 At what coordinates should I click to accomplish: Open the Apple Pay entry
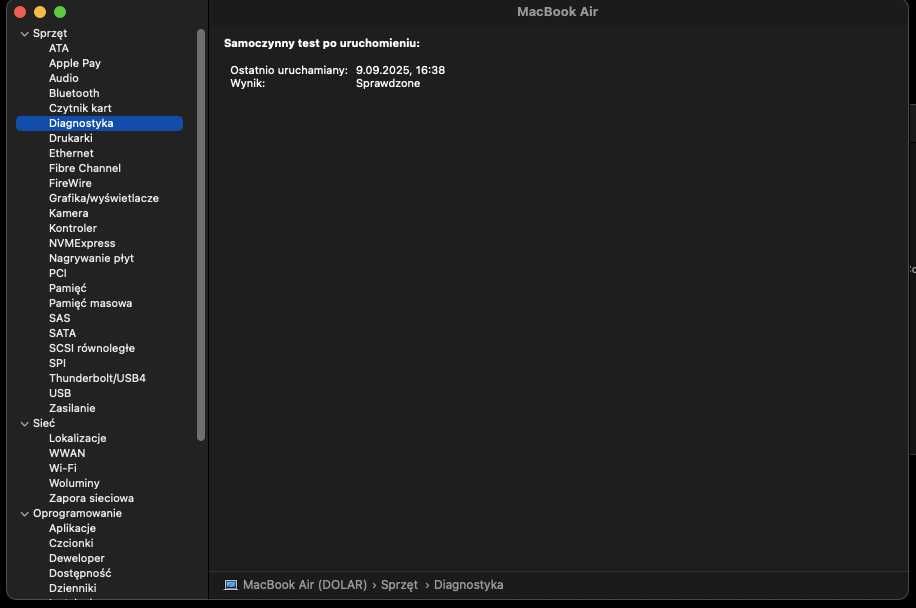click(75, 63)
